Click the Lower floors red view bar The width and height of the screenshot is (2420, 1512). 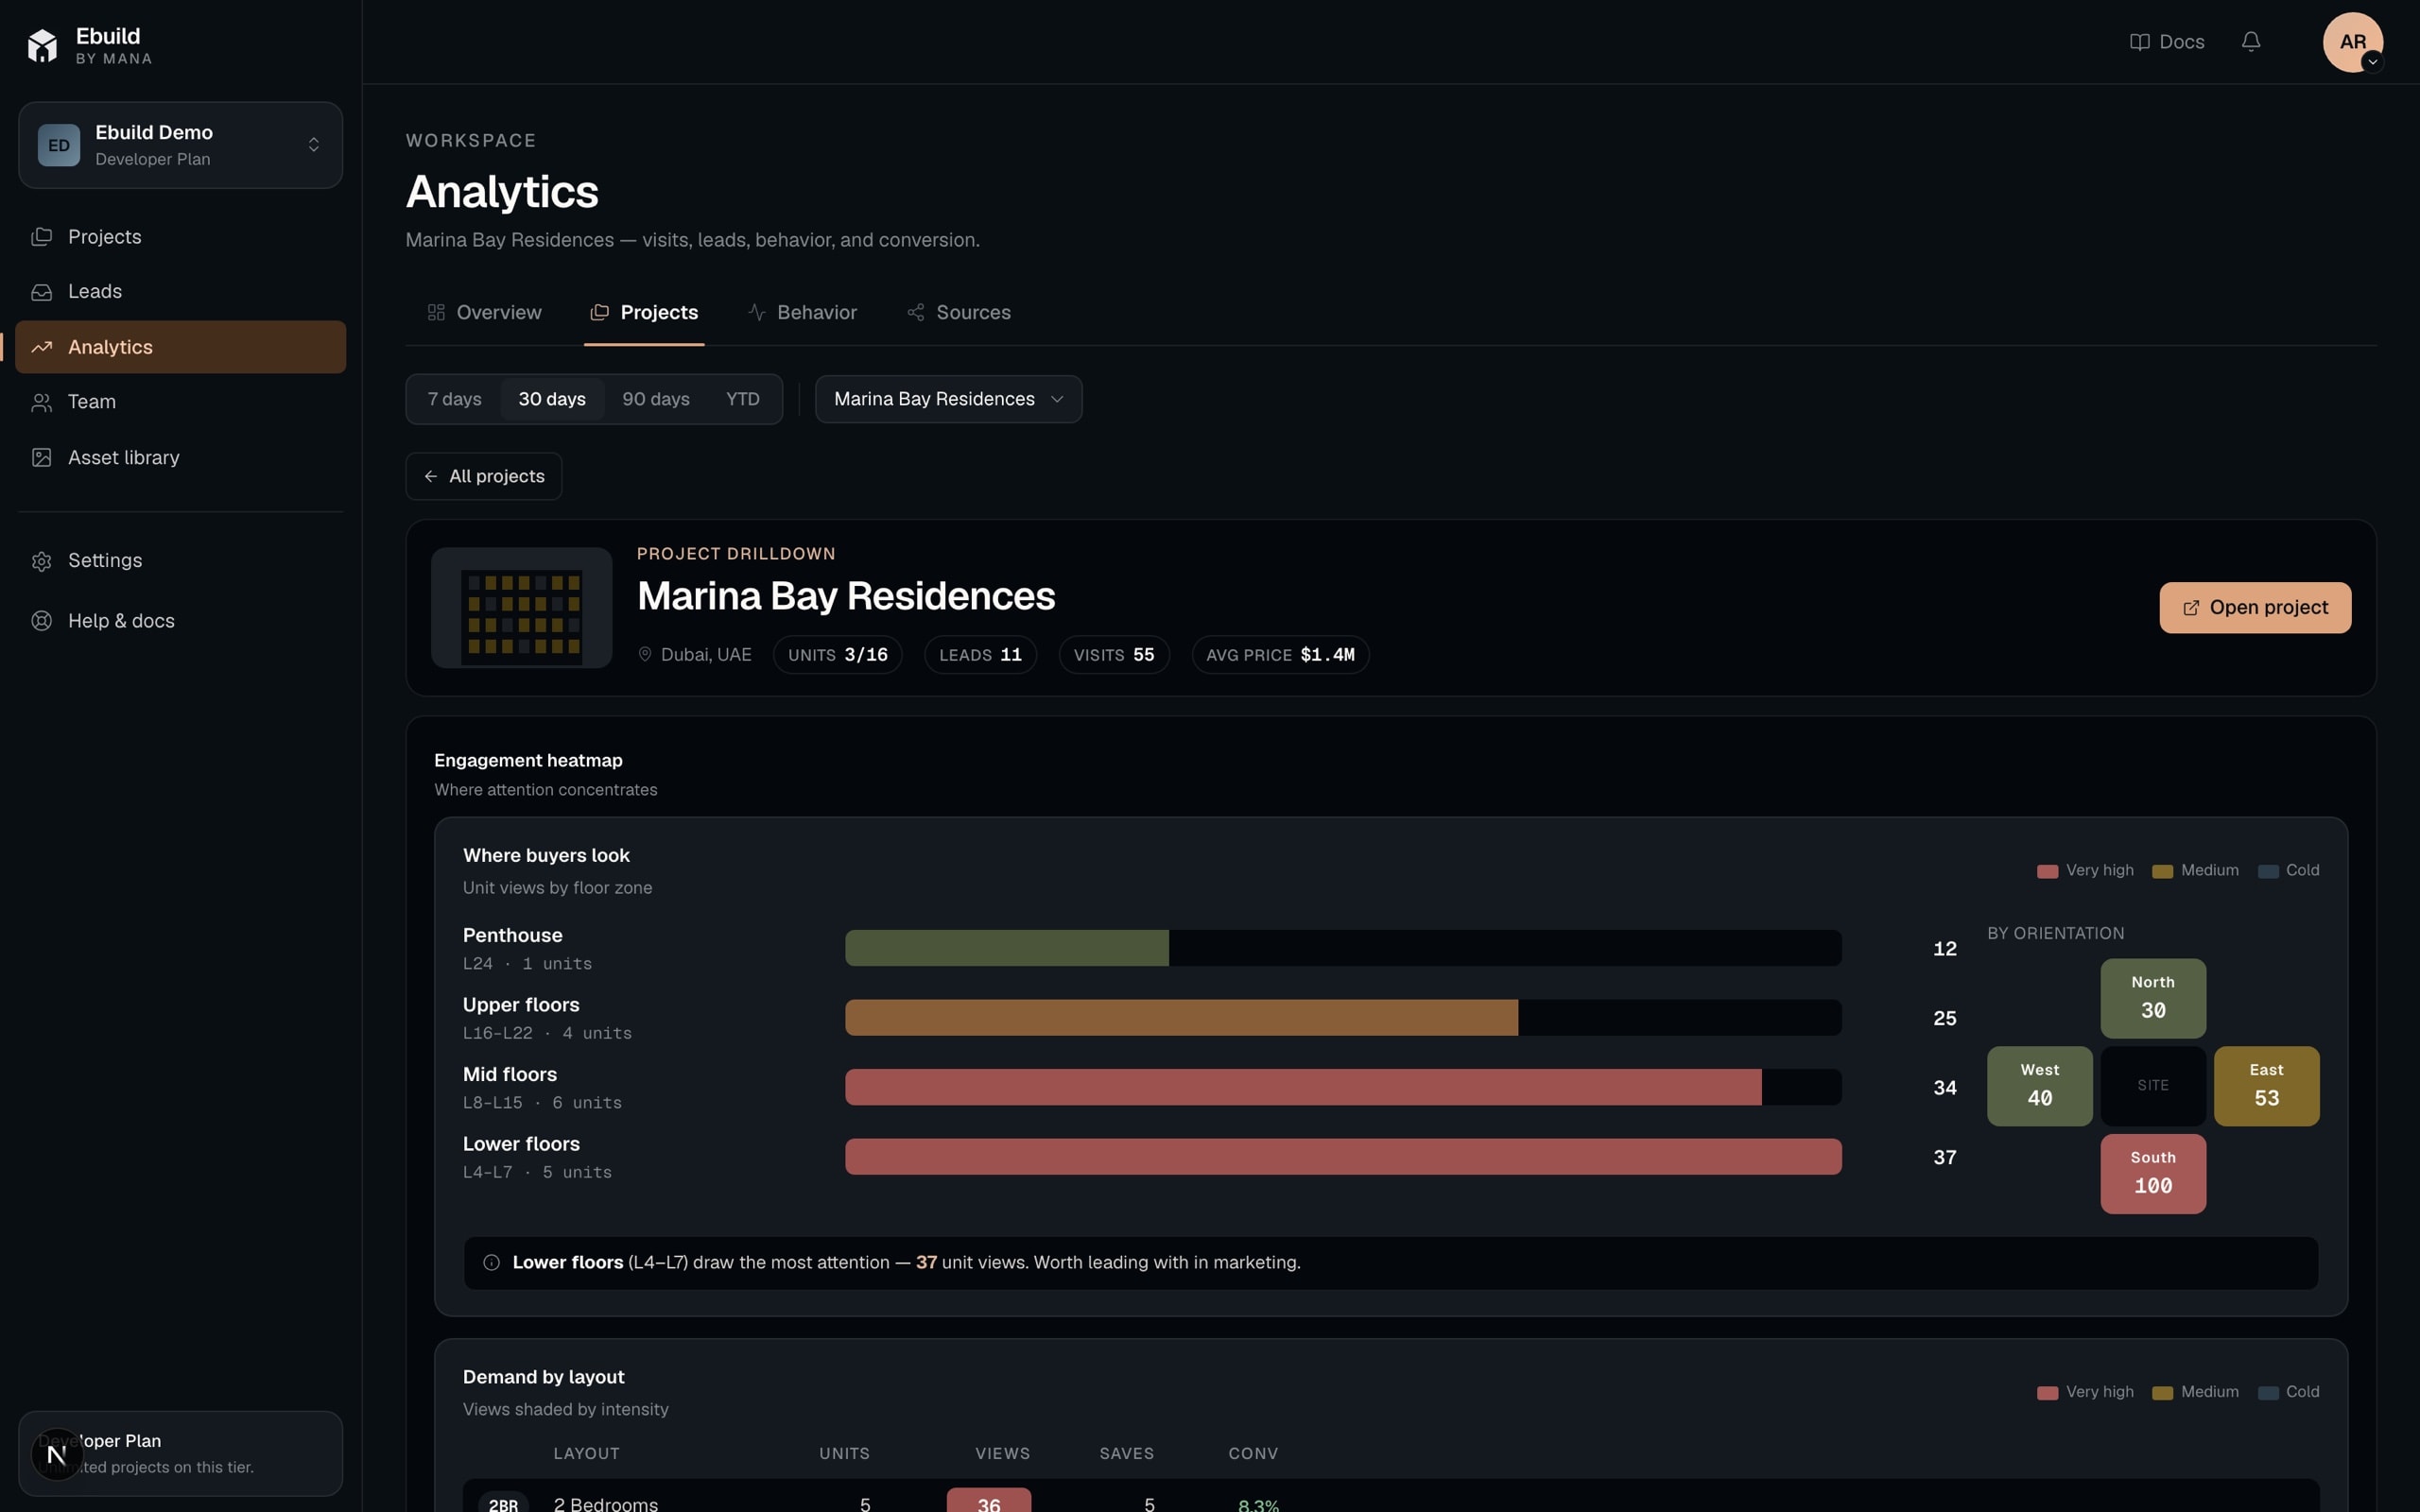pos(1343,1157)
